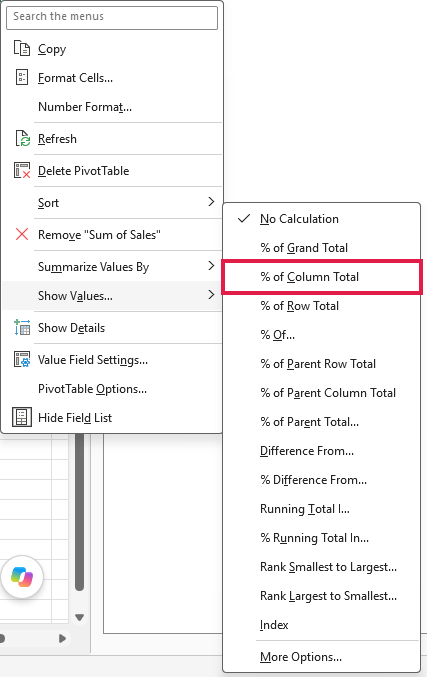
Task: Choose % of Parent Row Total
Action: [318, 364]
